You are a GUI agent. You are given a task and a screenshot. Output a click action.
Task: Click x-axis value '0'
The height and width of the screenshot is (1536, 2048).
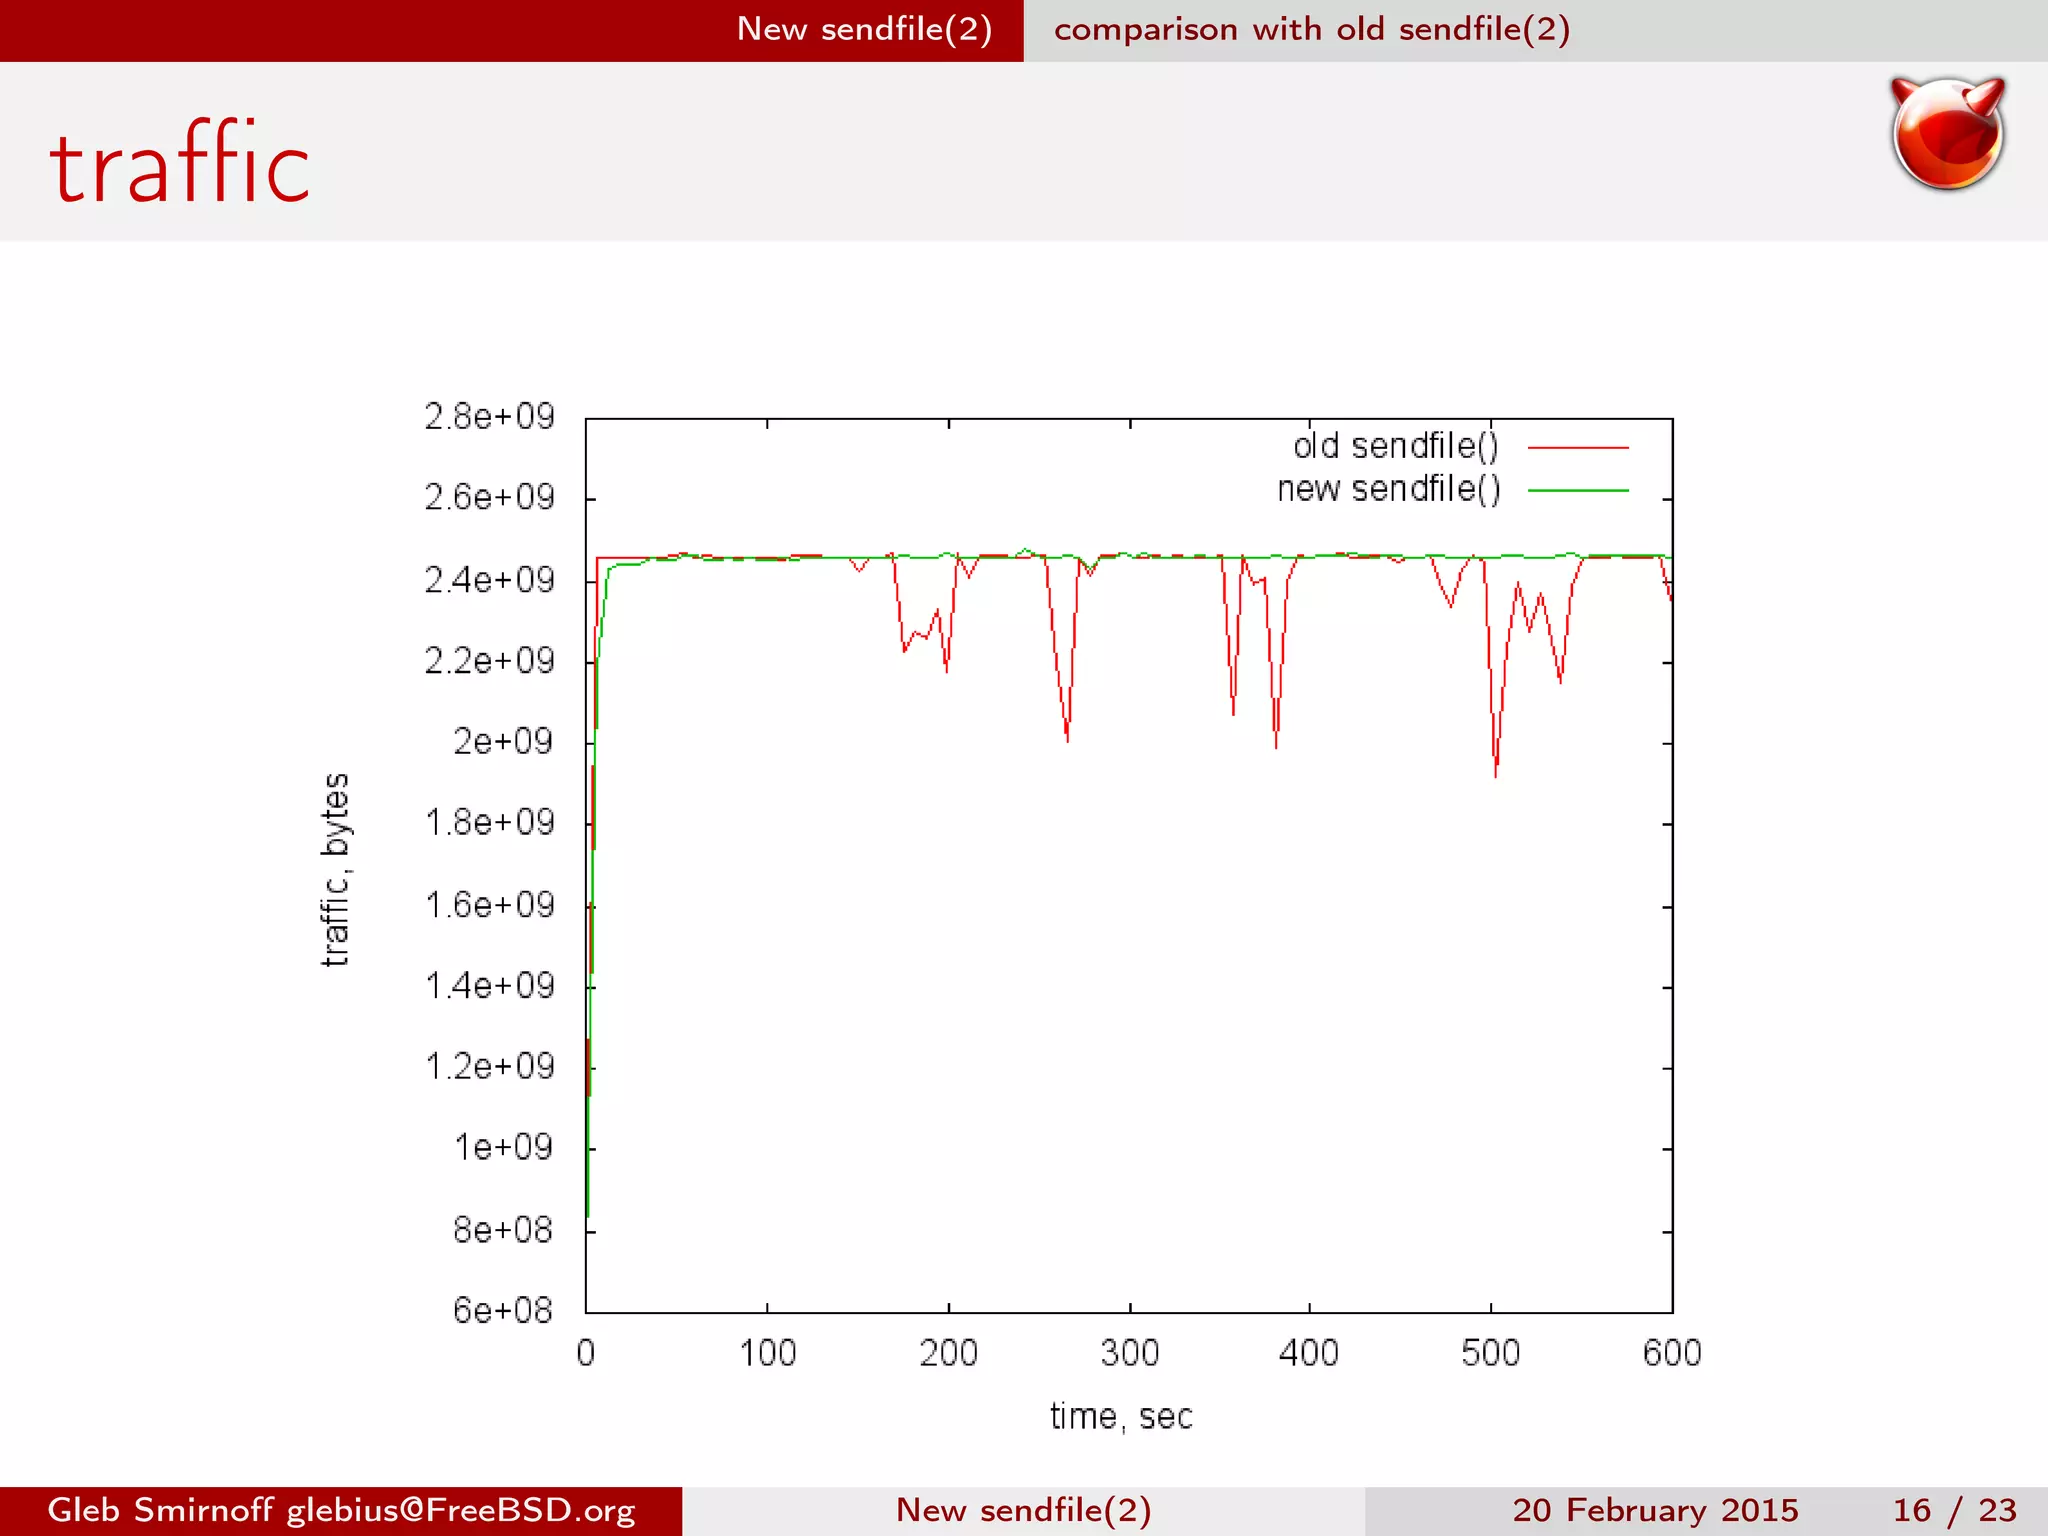[586, 1353]
